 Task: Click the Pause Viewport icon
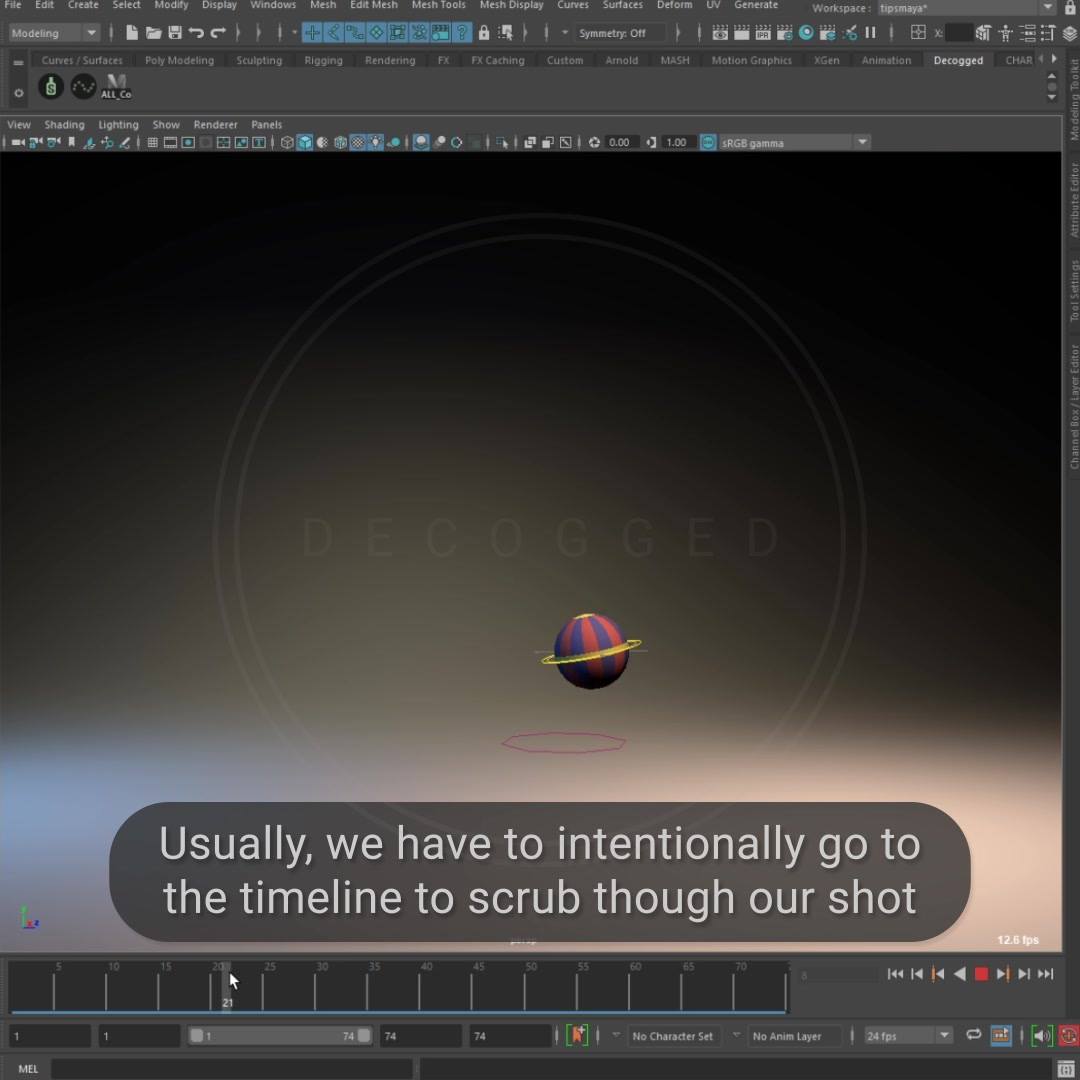(x=871, y=32)
